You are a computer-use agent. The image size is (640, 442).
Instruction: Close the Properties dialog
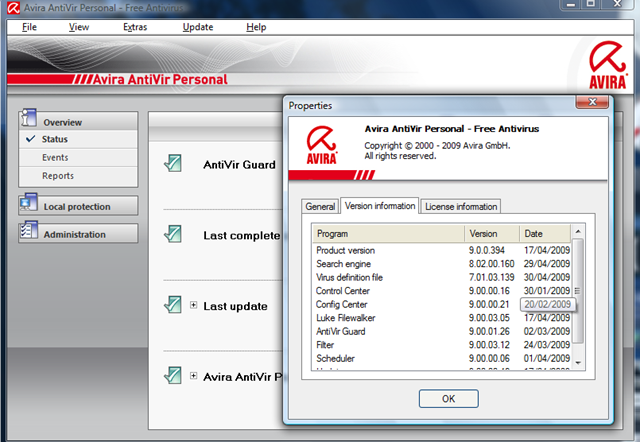592,102
